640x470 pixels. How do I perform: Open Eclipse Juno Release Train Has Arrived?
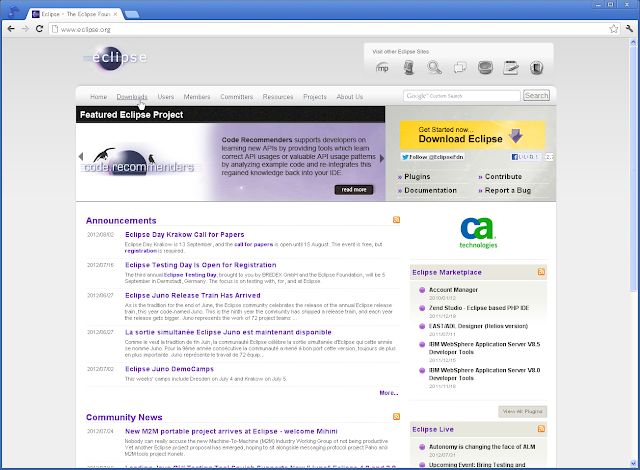pyautogui.click(x=193, y=295)
